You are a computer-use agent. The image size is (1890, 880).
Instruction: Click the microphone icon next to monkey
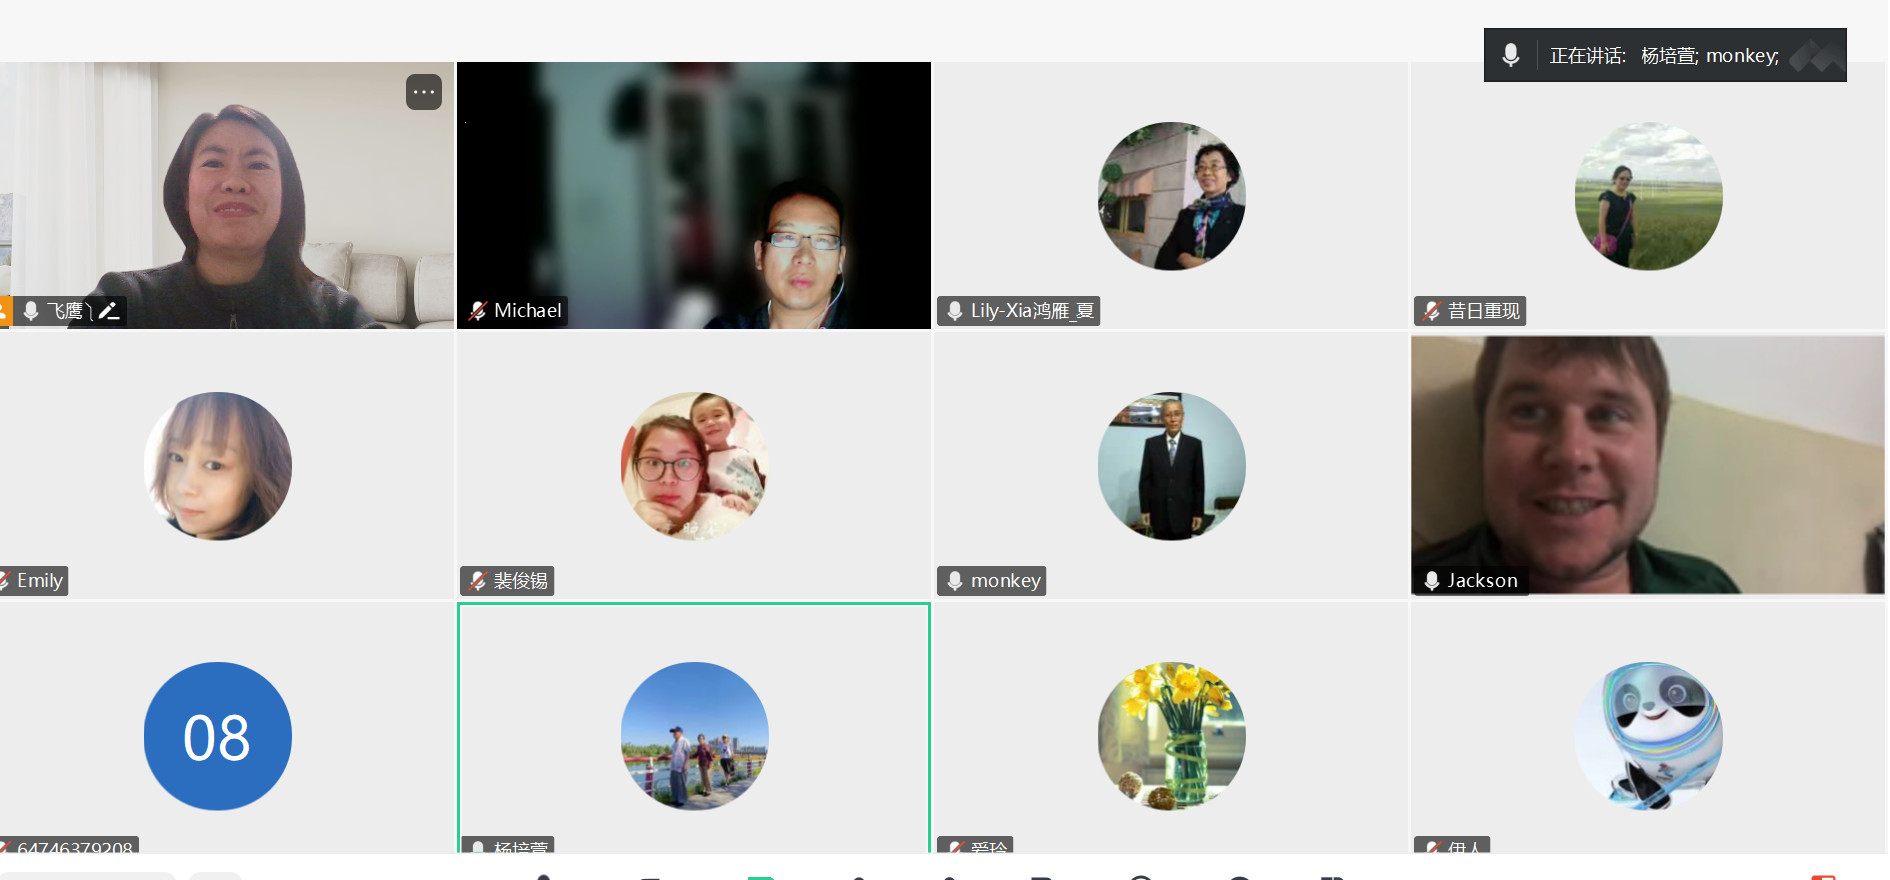[955, 581]
